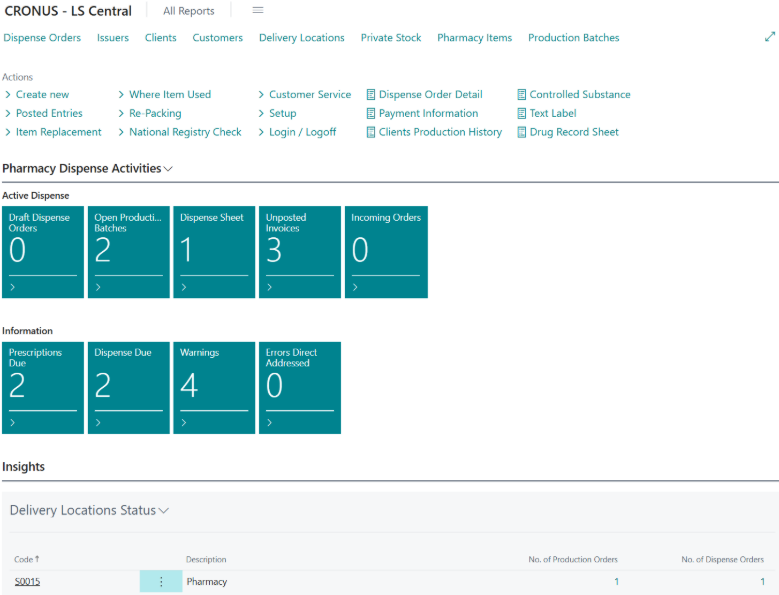Sort by the Code column header
The height and width of the screenshot is (595, 779).
[x=24, y=559]
